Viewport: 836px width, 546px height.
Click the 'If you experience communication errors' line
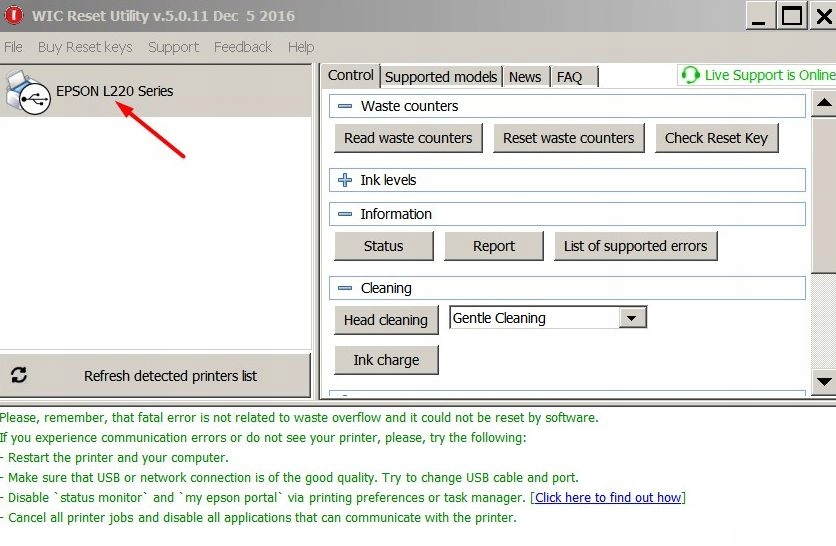click(x=263, y=438)
